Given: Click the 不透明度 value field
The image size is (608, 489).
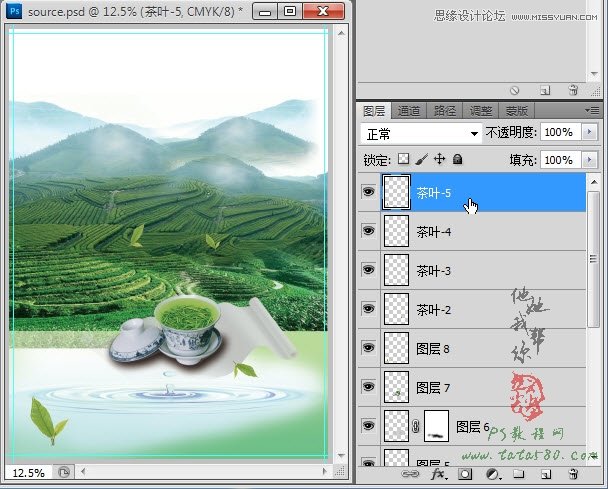Looking at the screenshot, I should coord(561,132).
